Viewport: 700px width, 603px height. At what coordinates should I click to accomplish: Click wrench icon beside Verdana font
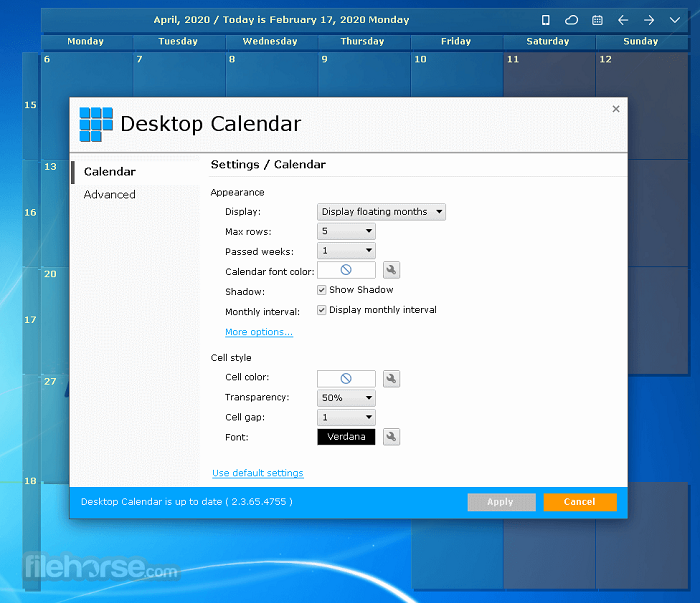[391, 437]
